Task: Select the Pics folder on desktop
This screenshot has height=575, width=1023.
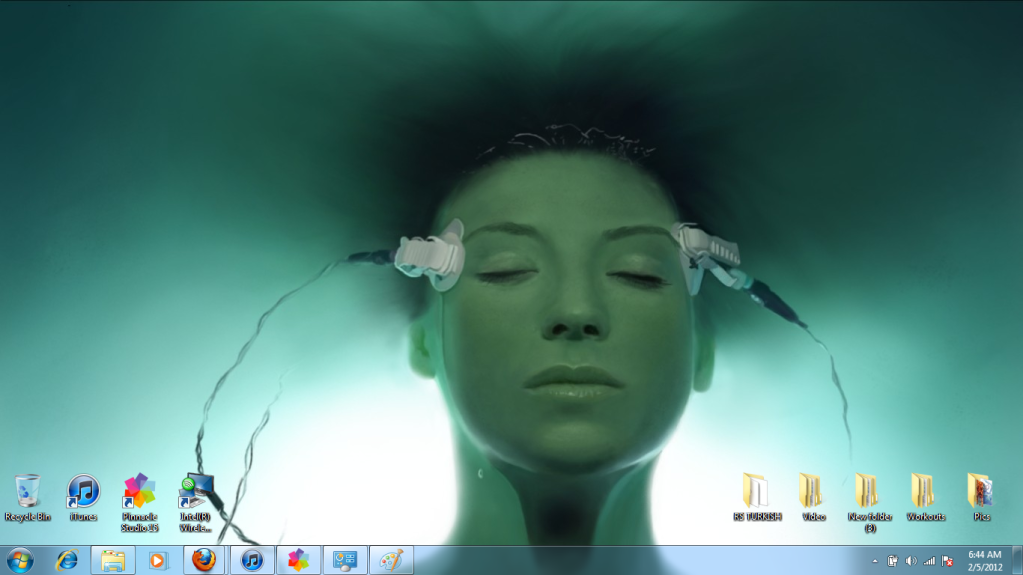Action: tap(981, 491)
